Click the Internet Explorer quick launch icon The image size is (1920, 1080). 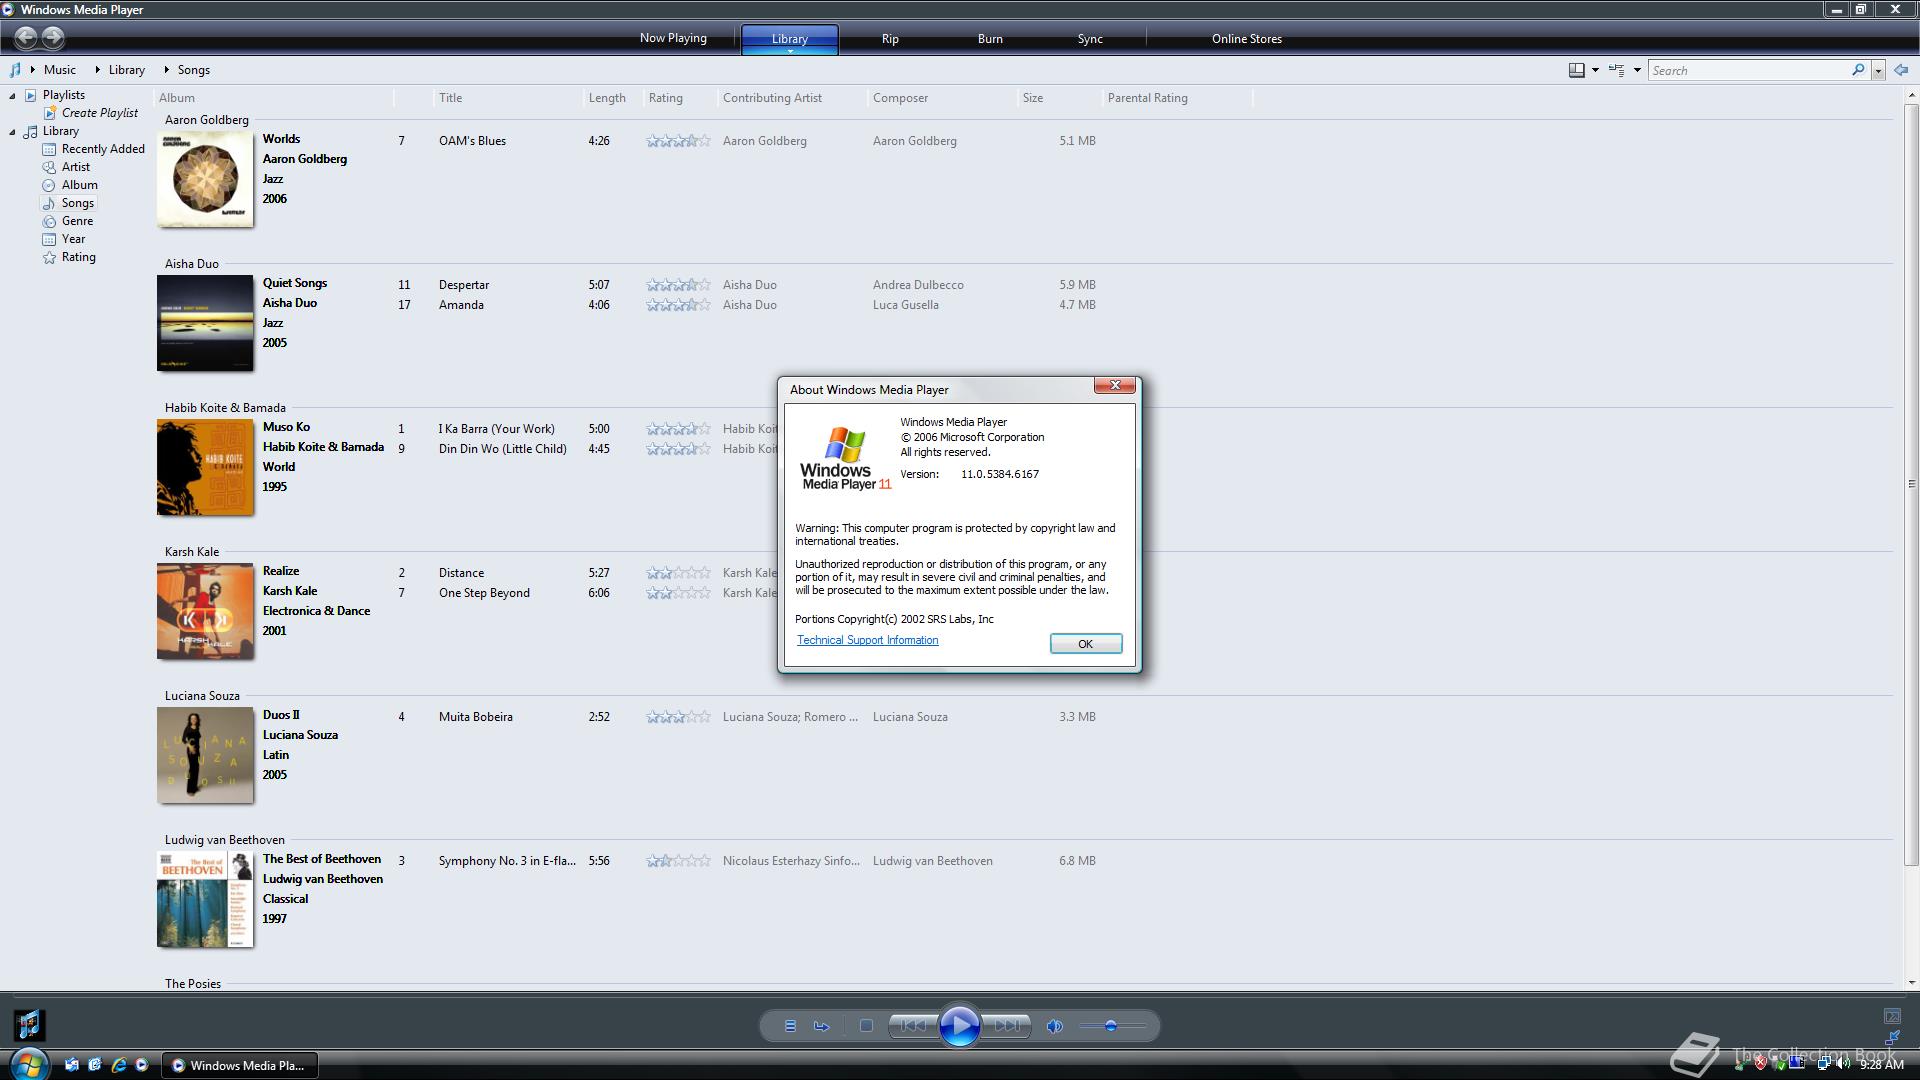(x=118, y=1065)
